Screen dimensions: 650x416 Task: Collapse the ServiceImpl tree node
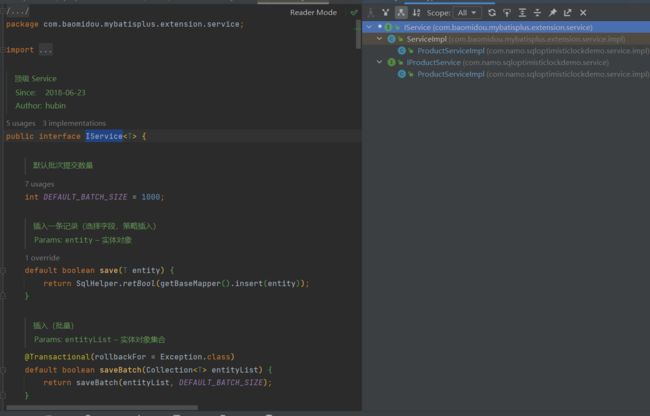(x=379, y=39)
